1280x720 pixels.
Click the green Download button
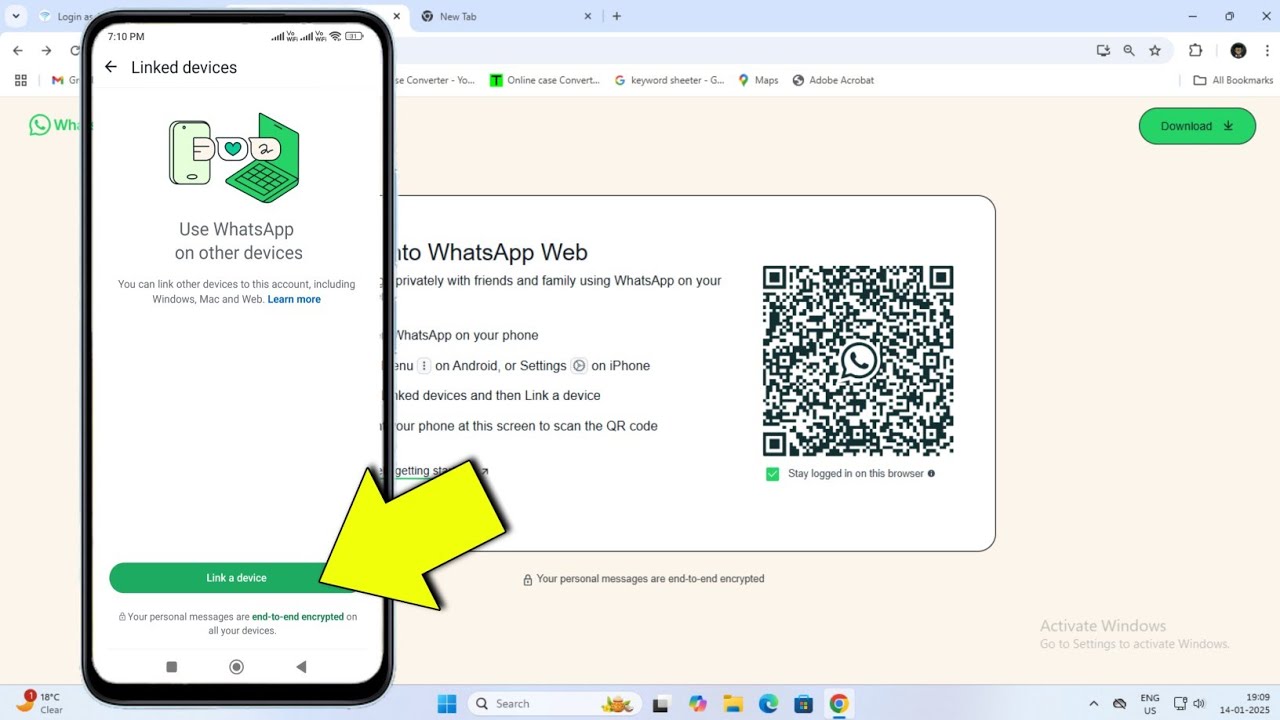1197,126
